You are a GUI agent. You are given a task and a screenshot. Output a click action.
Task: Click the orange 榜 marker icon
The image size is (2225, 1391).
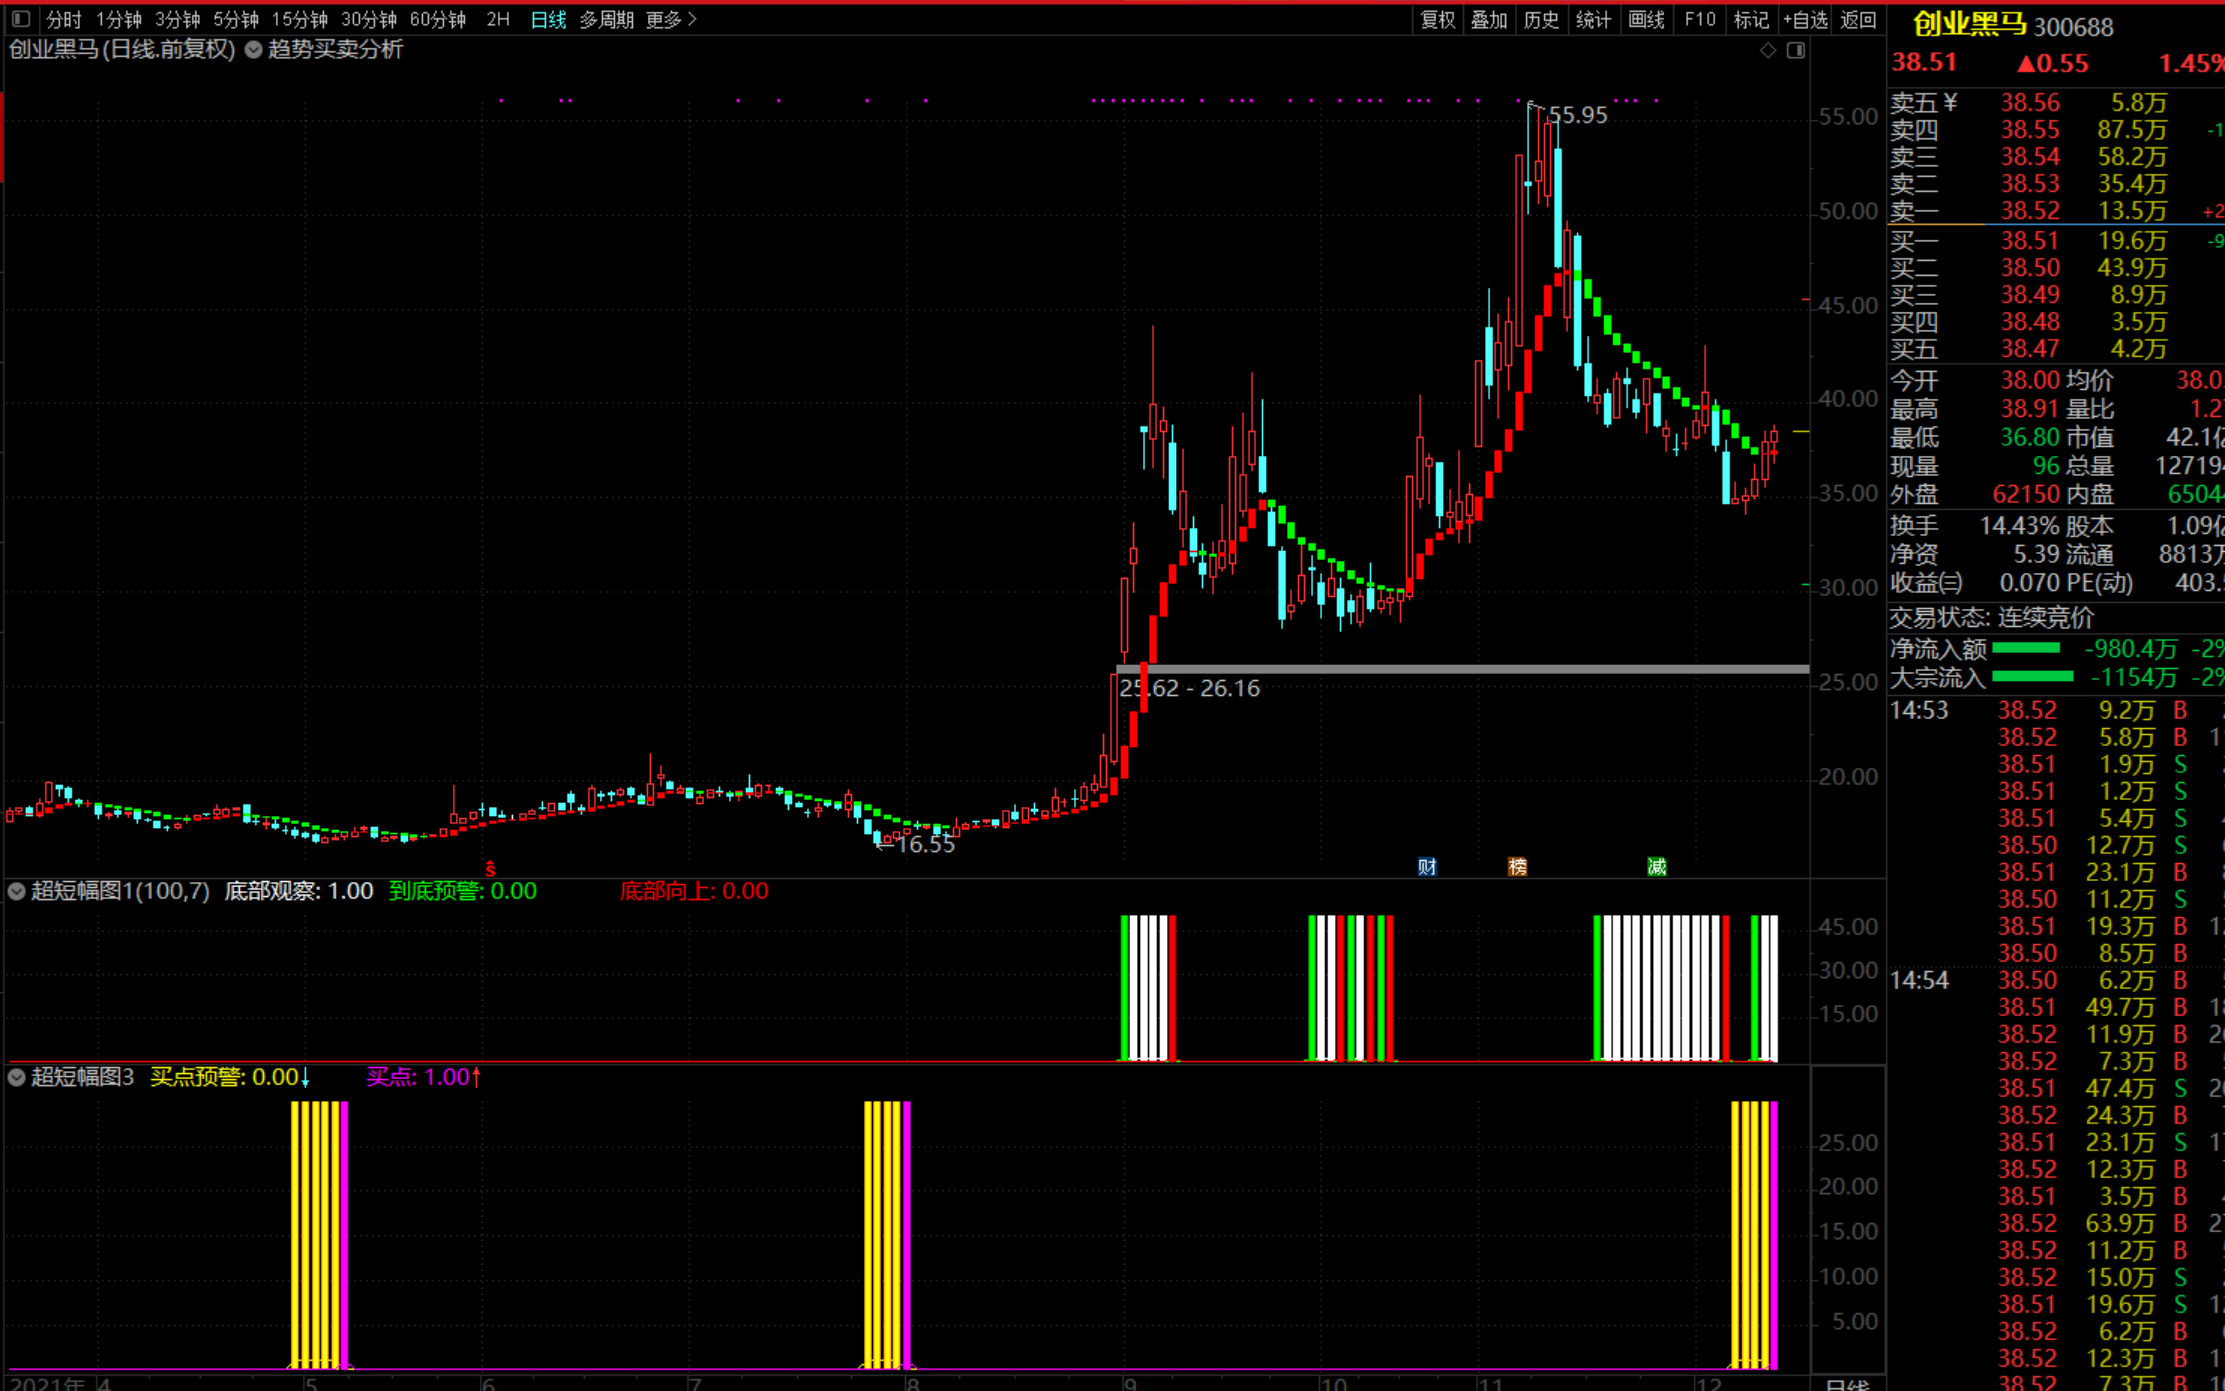pos(1517,866)
